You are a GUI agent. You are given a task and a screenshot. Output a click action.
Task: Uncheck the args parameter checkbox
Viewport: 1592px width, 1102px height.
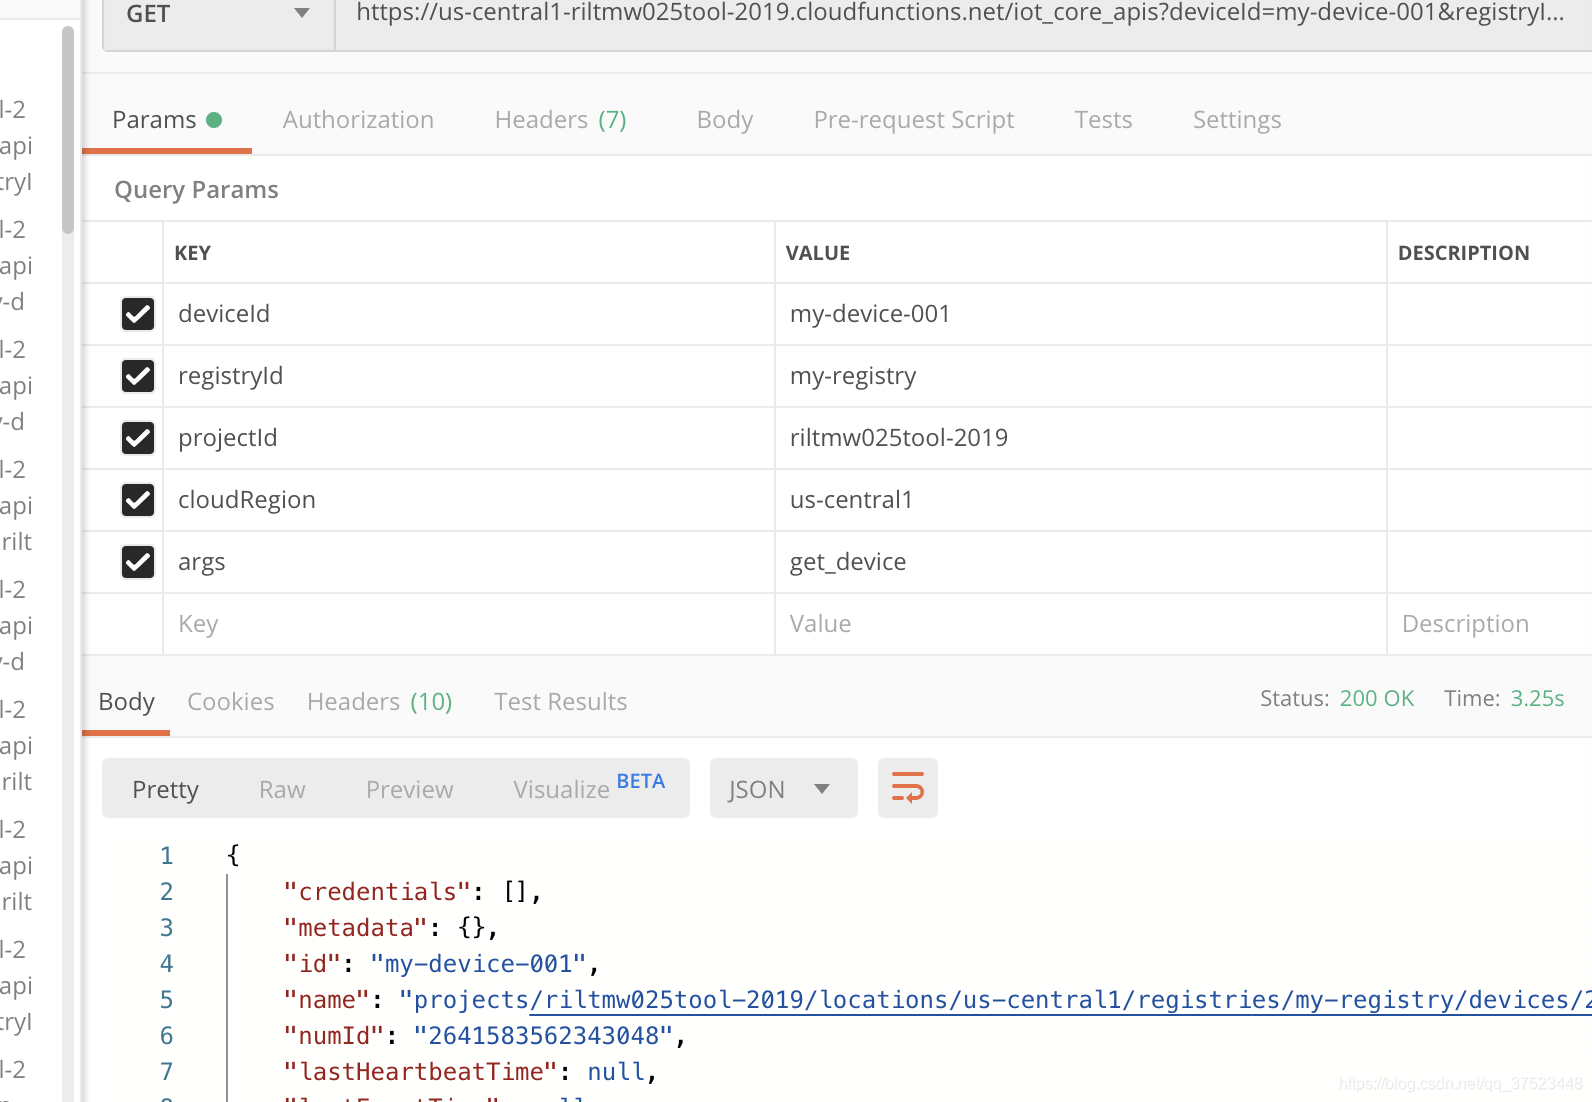tap(138, 562)
